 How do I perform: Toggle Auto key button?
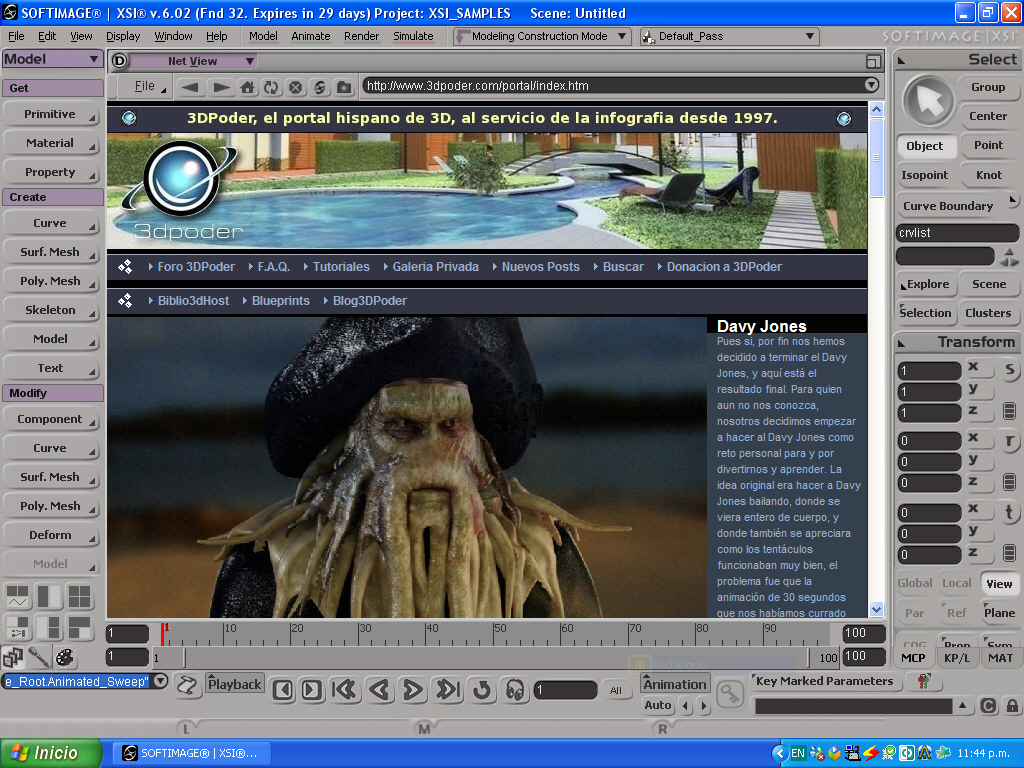[x=658, y=705]
